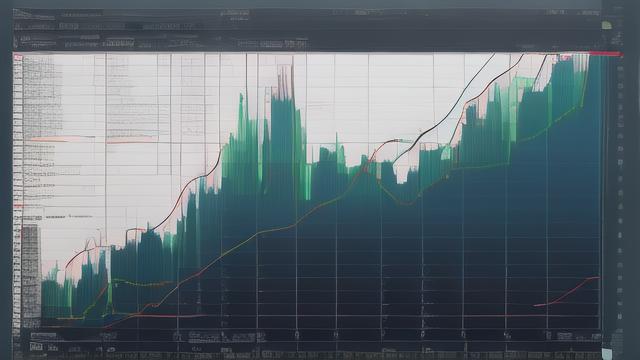
Task: Click the red marker on the left price axis
Action: pos(18,206)
